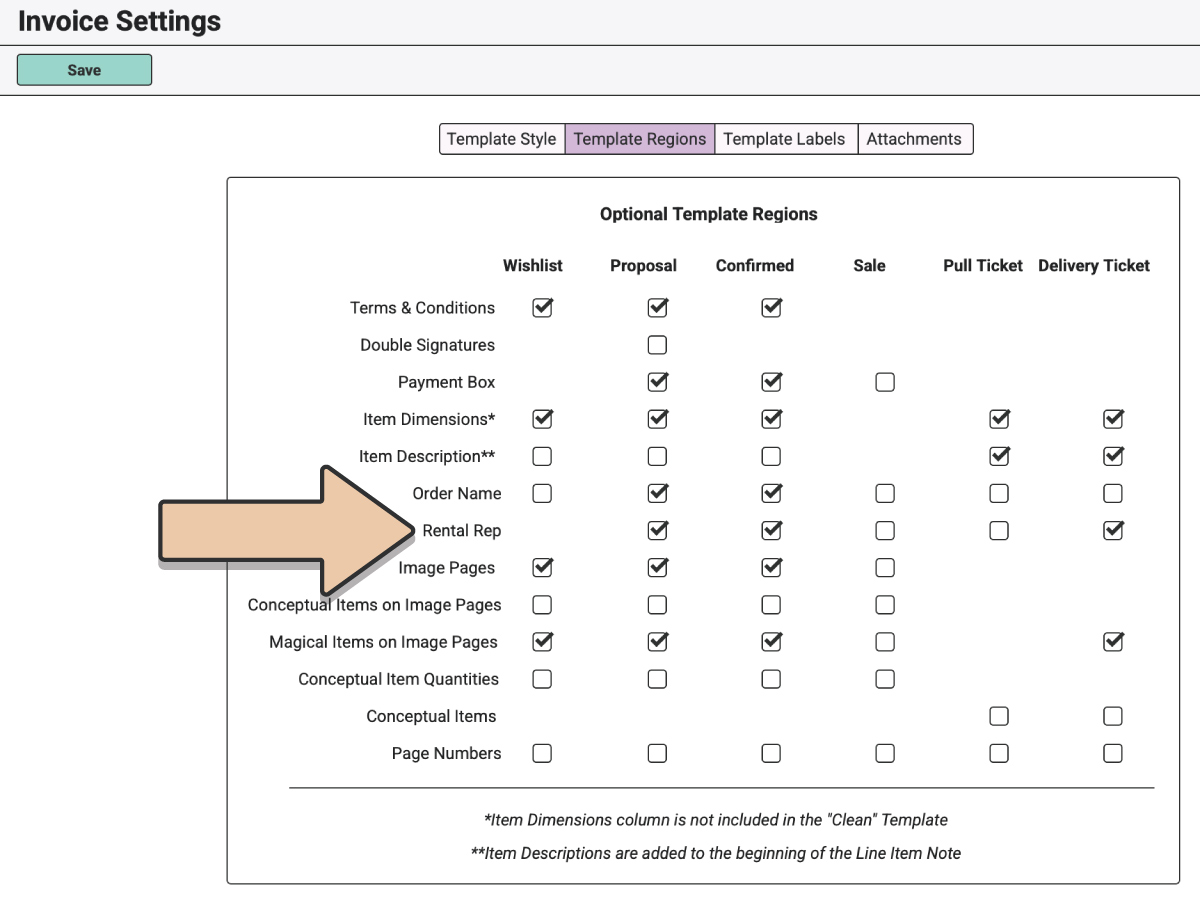Image resolution: width=1200 pixels, height=904 pixels.
Task: Uncheck Magical Items on Image Pages for Wishlist
Action: pos(542,642)
